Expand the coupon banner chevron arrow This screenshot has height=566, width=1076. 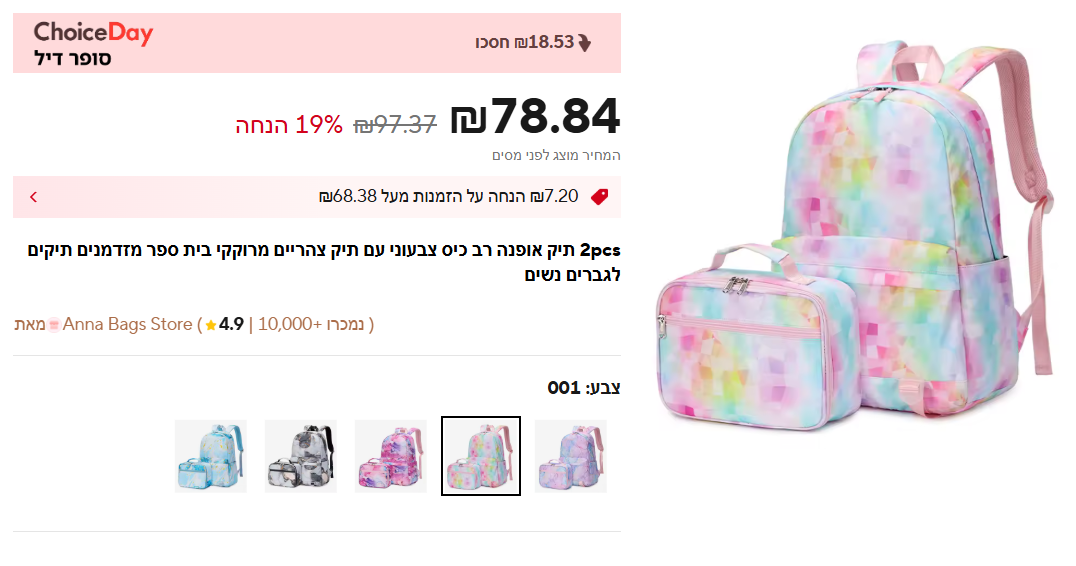tap(33, 196)
